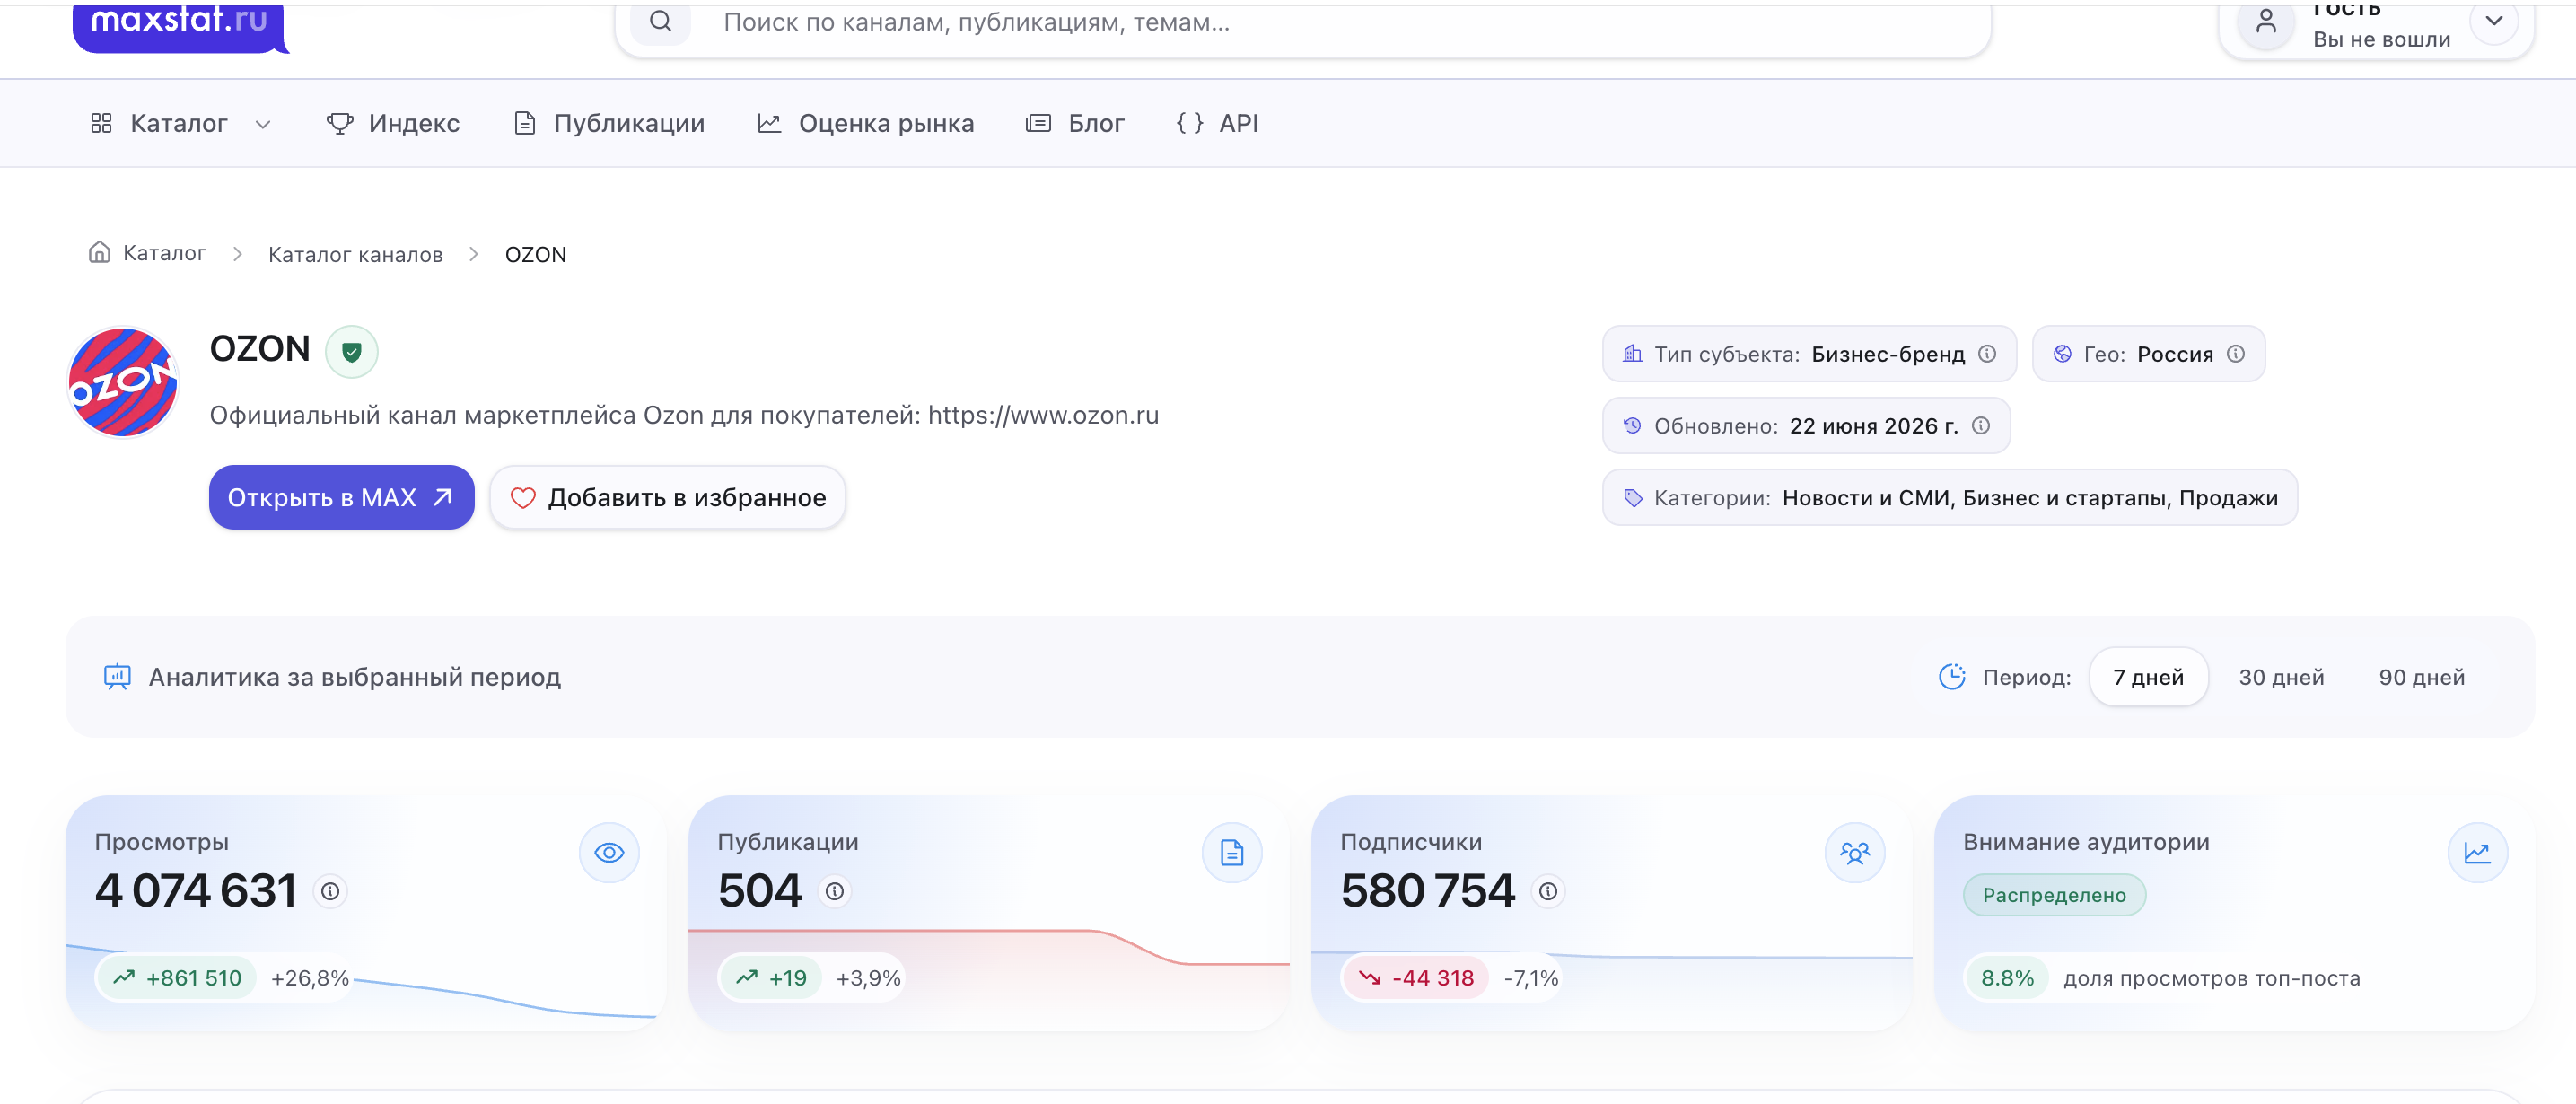Select the 7 дней period
2576x1104 pixels.
coord(2148,677)
